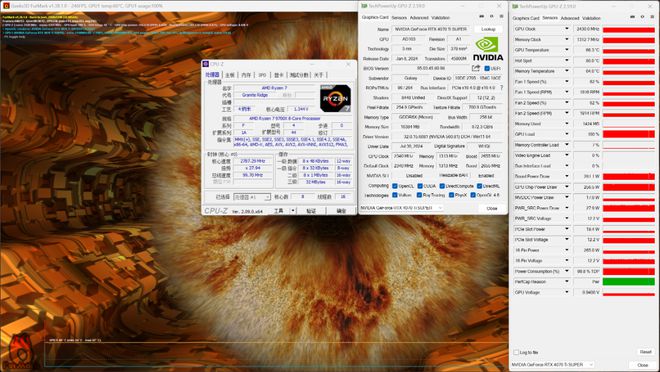This screenshot has width=660, height=372.
Task: Toggle the UEFI checkbox
Action: coord(487,68)
